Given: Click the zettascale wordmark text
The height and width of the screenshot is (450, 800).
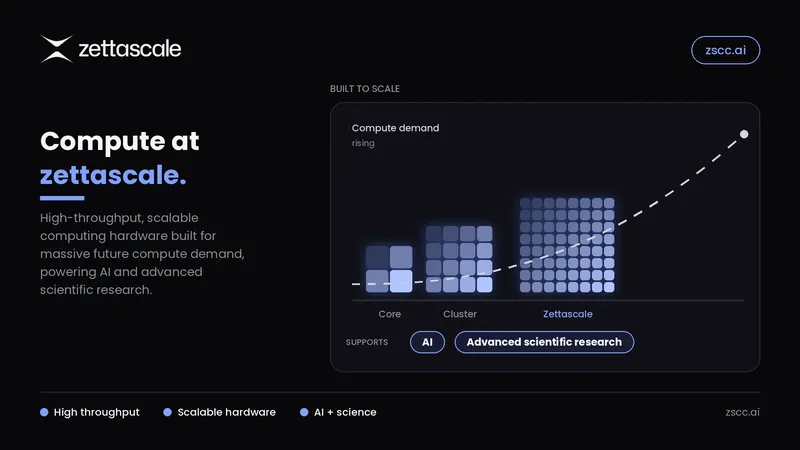Looking at the screenshot, I should (x=130, y=49).
